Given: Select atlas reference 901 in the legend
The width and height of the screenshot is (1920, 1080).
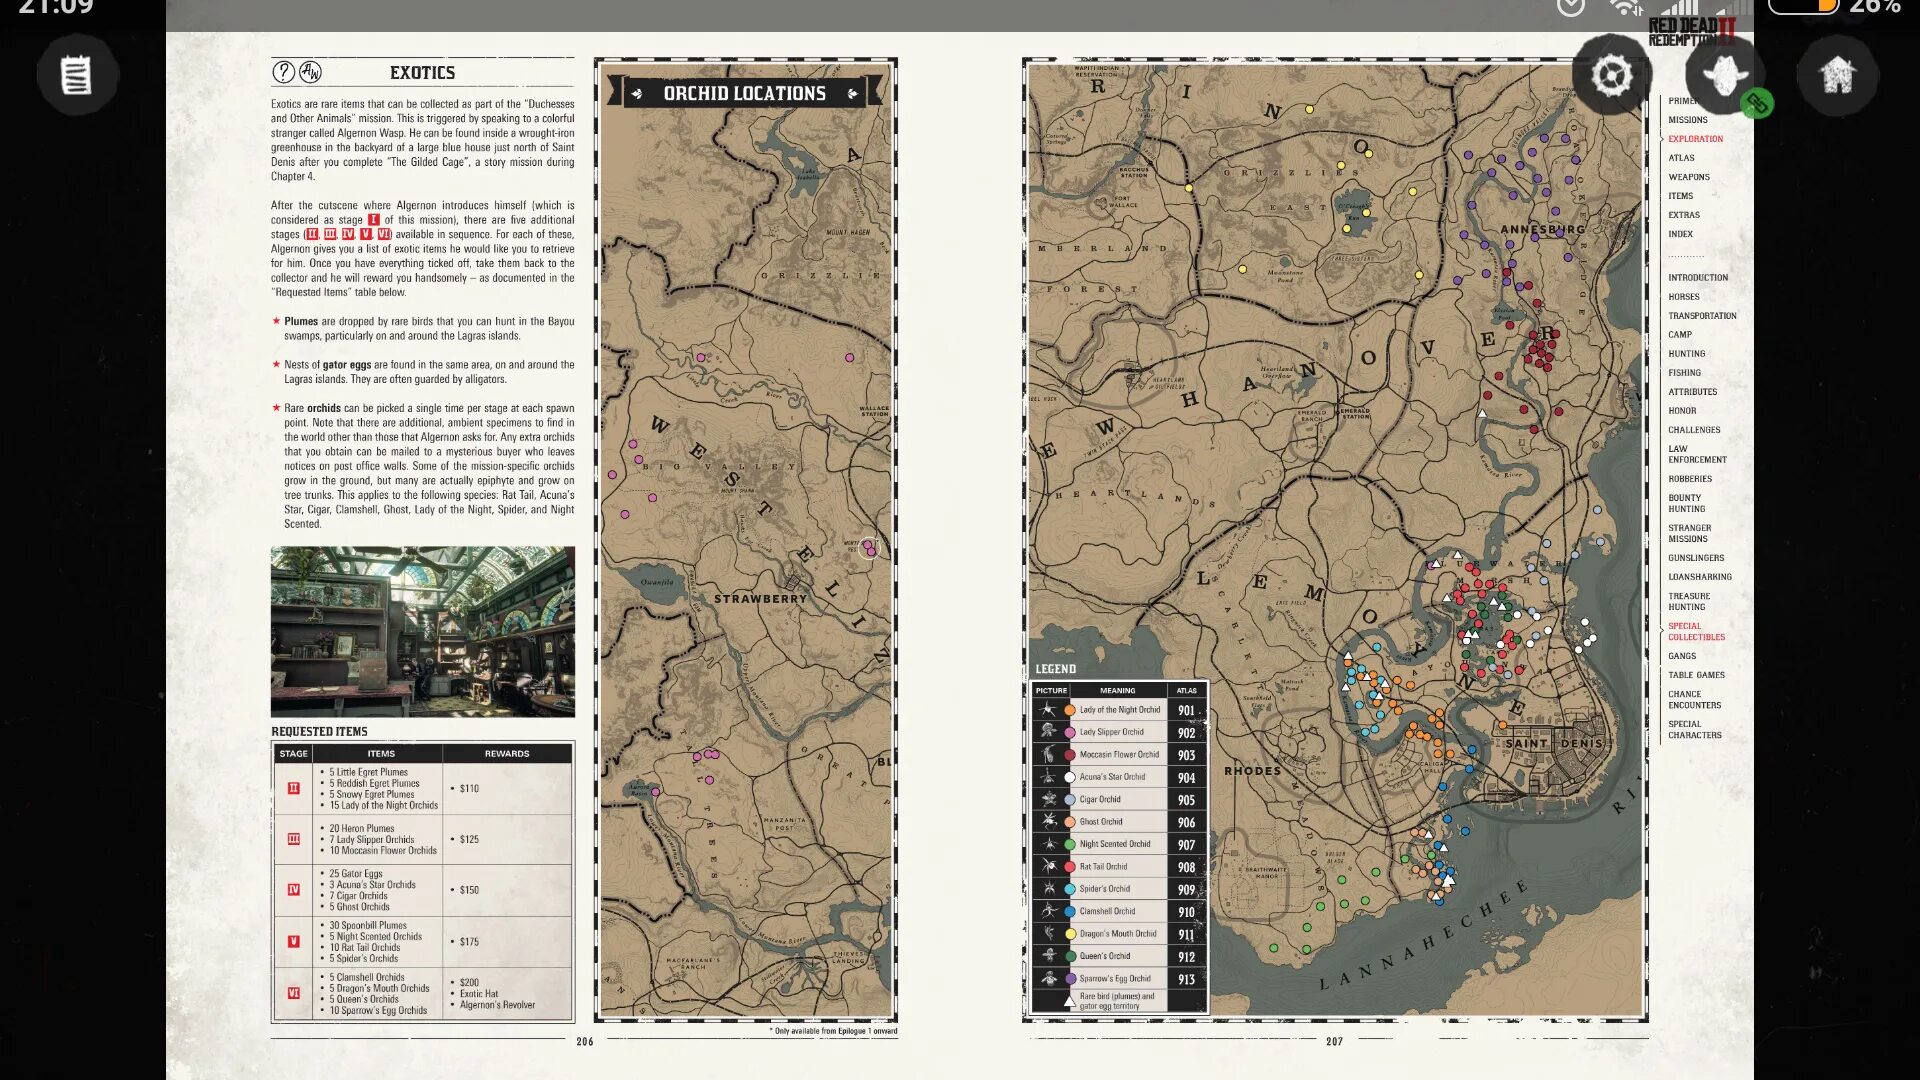Looking at the screenshot, I should [x=1186, y=711].
